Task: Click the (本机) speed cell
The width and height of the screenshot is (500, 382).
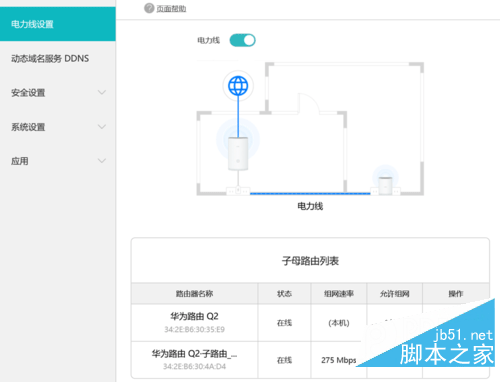Action: [x=339, y=323]
